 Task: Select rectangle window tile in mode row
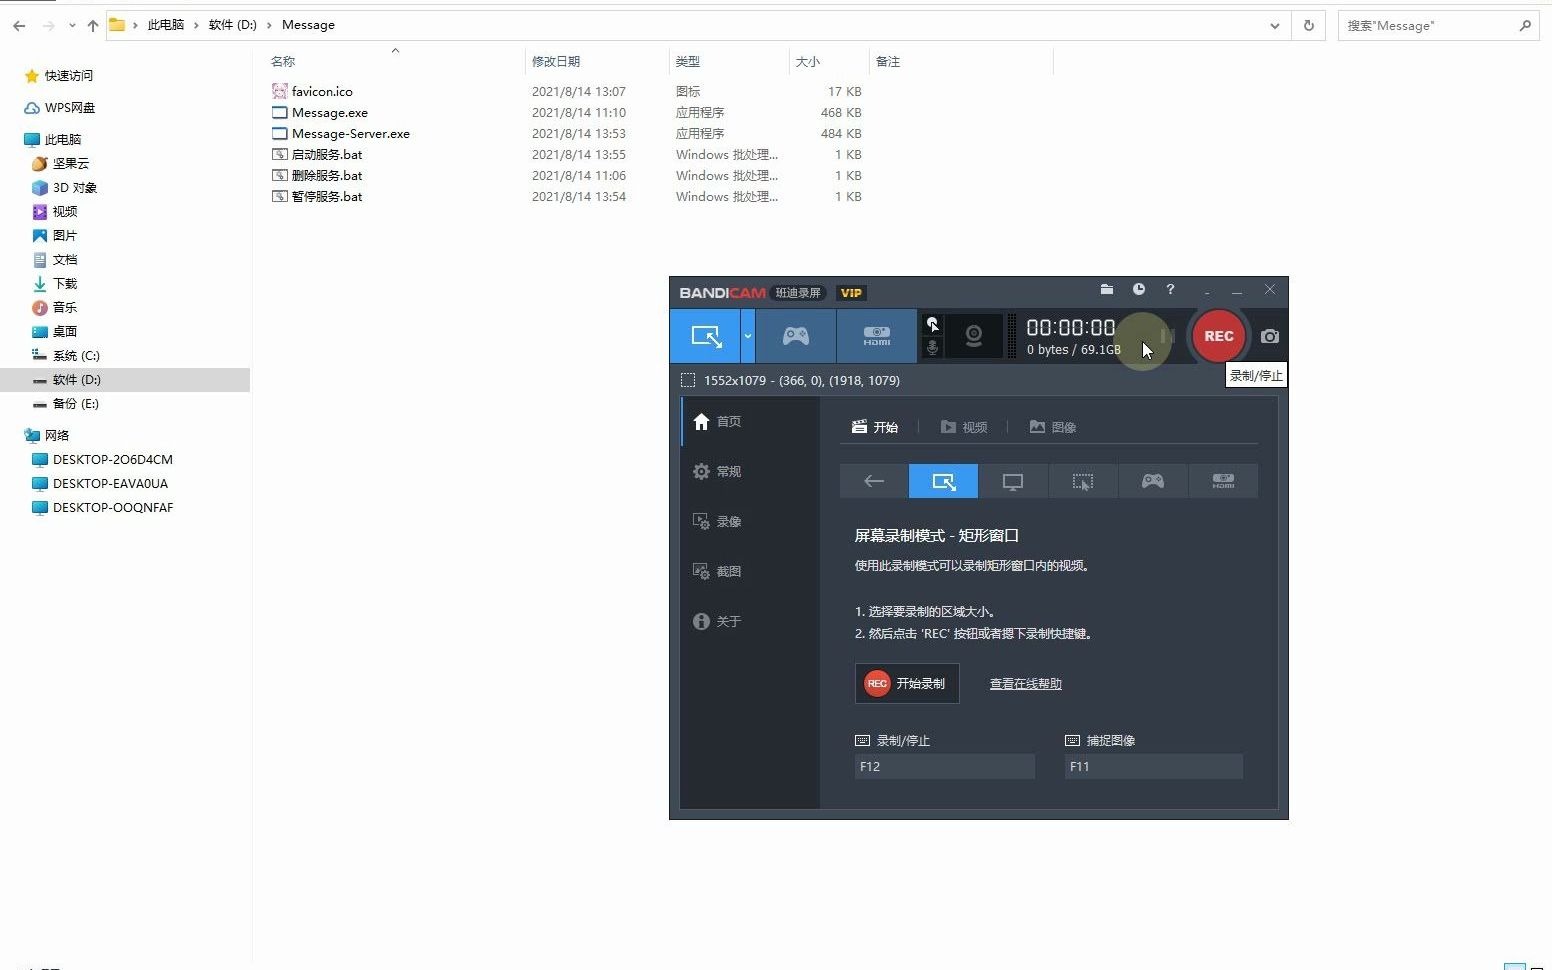(x=943, y=481)
